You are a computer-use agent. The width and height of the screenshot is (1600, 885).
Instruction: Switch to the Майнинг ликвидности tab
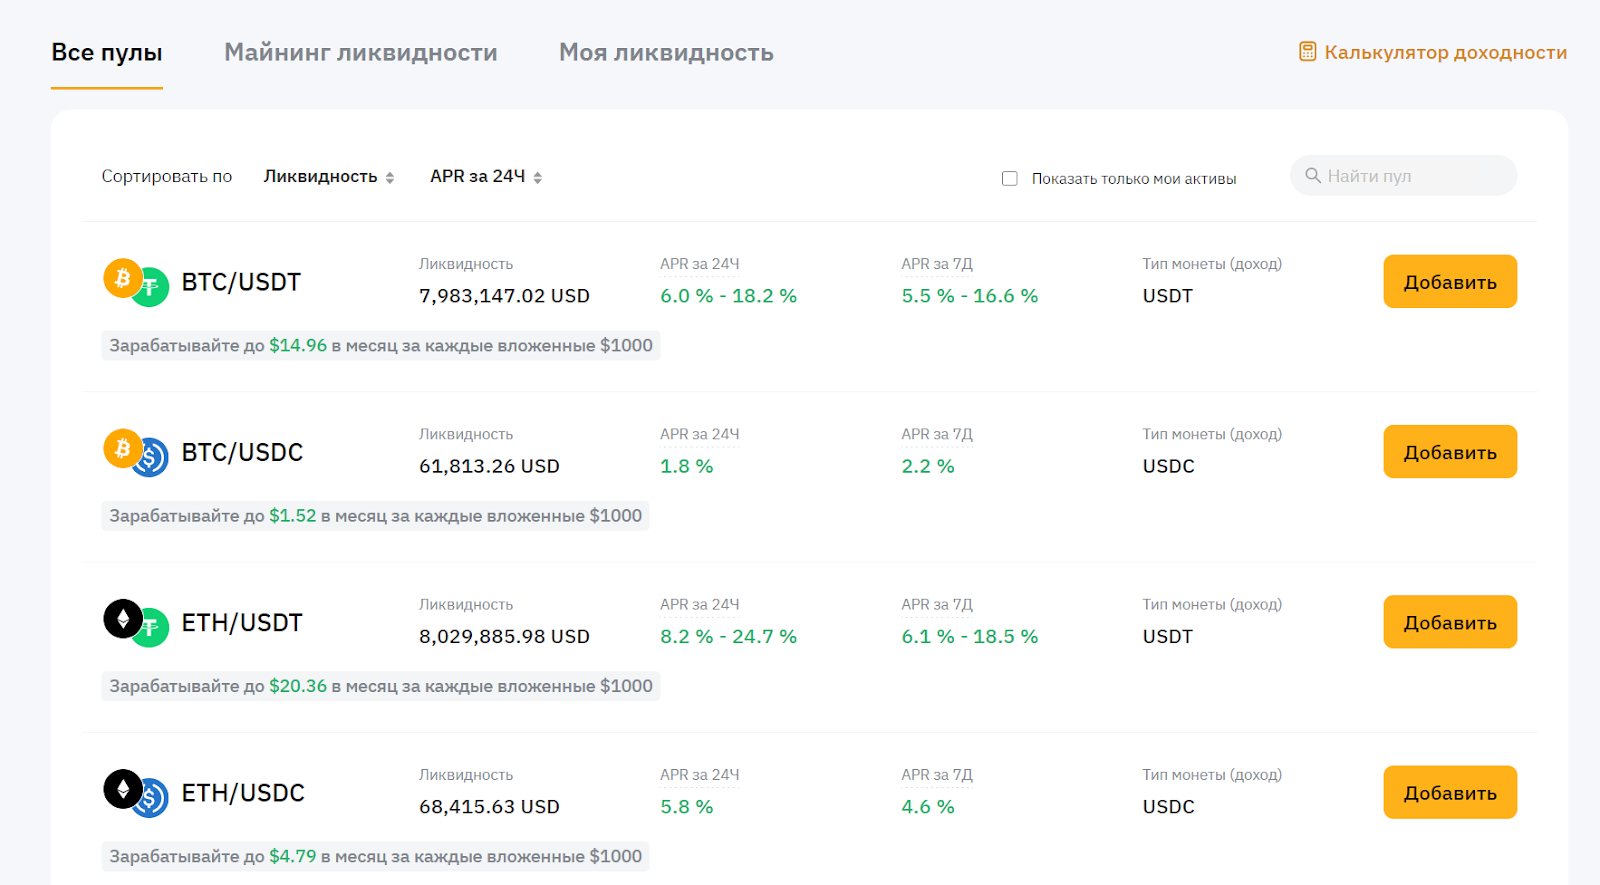point(360,53)
